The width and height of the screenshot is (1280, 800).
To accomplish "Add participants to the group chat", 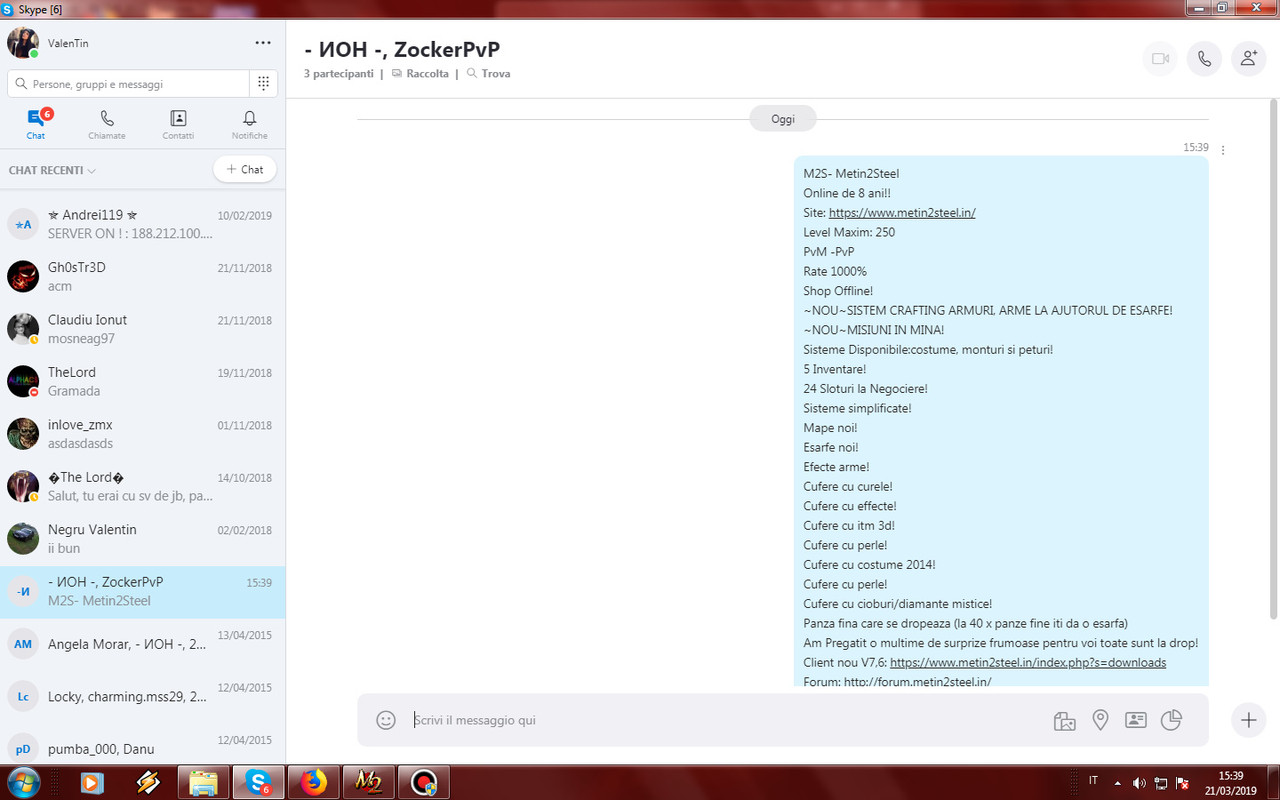I will tap(1248, 59).
